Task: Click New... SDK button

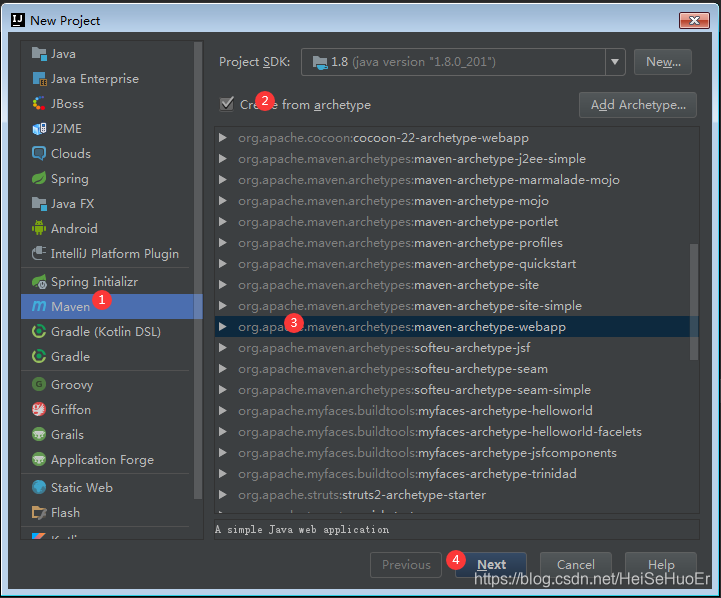Action: pyautogui.click(x=663, y=62)
